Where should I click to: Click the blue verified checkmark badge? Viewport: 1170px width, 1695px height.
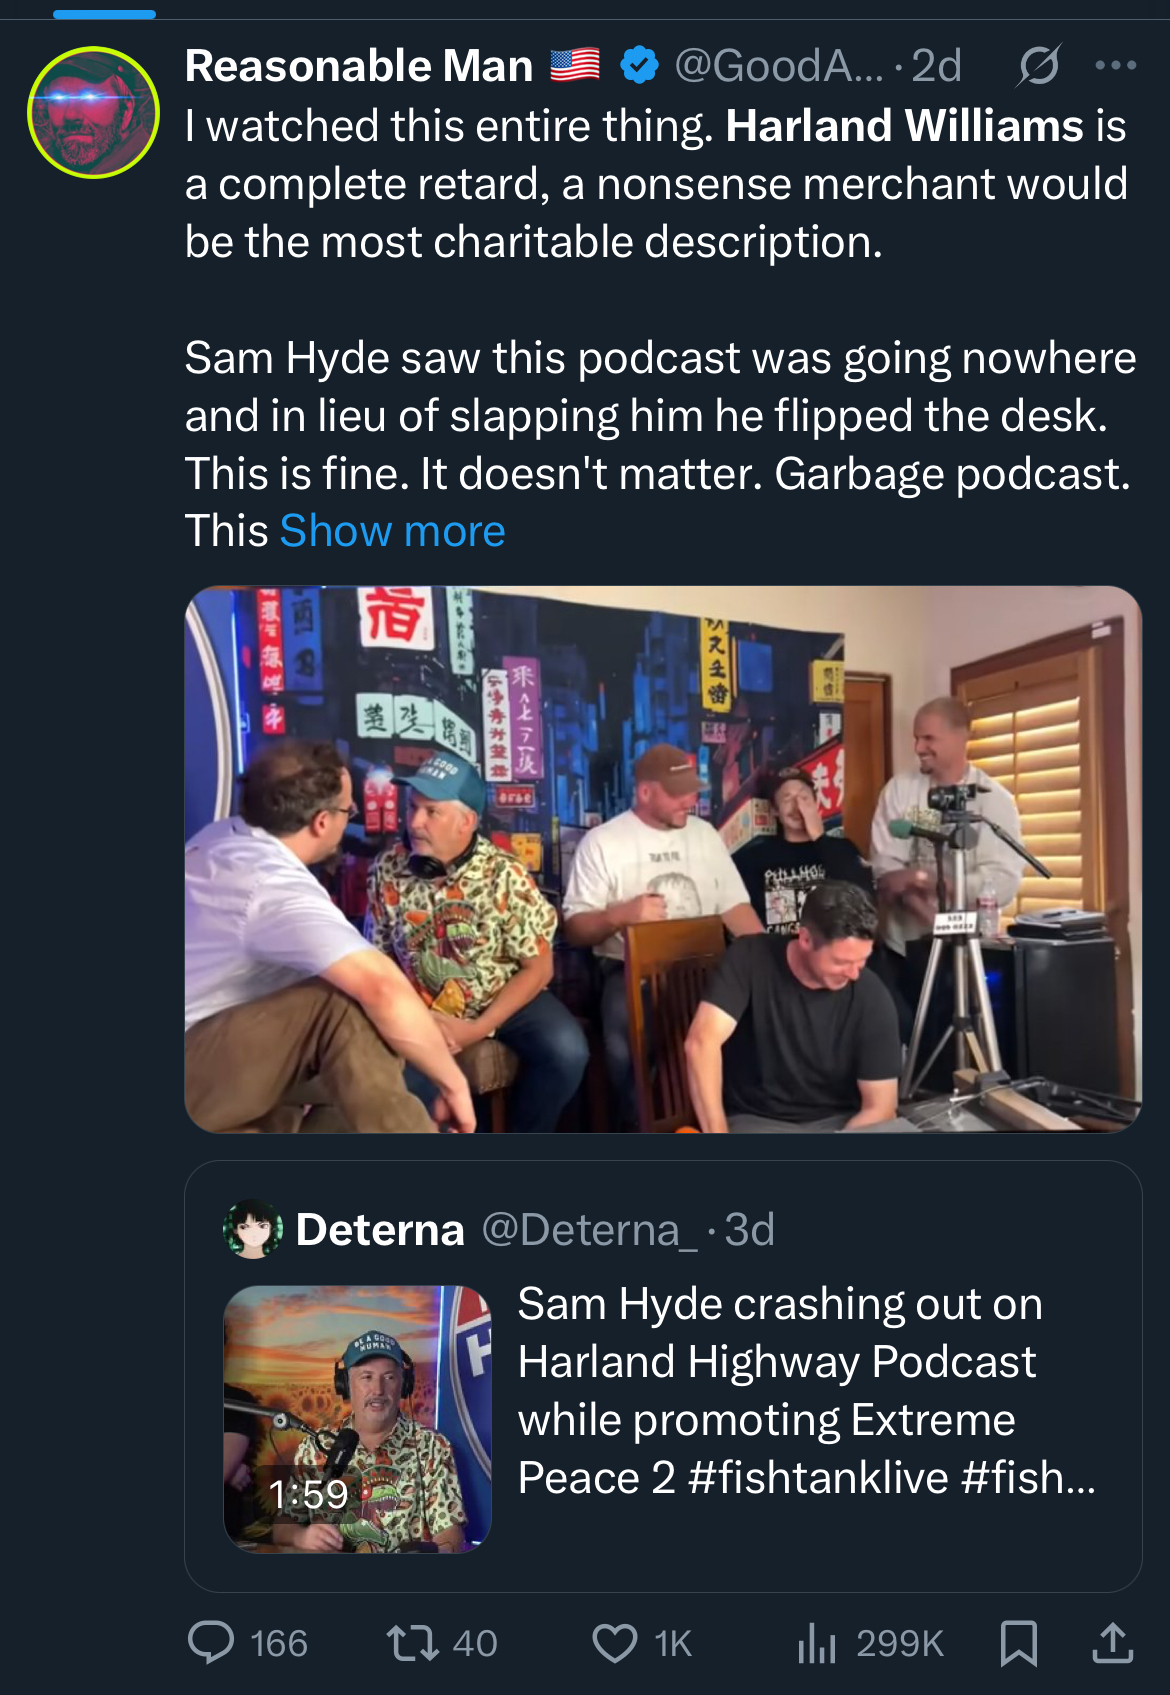pyautogui.click(x=639, y=66)
